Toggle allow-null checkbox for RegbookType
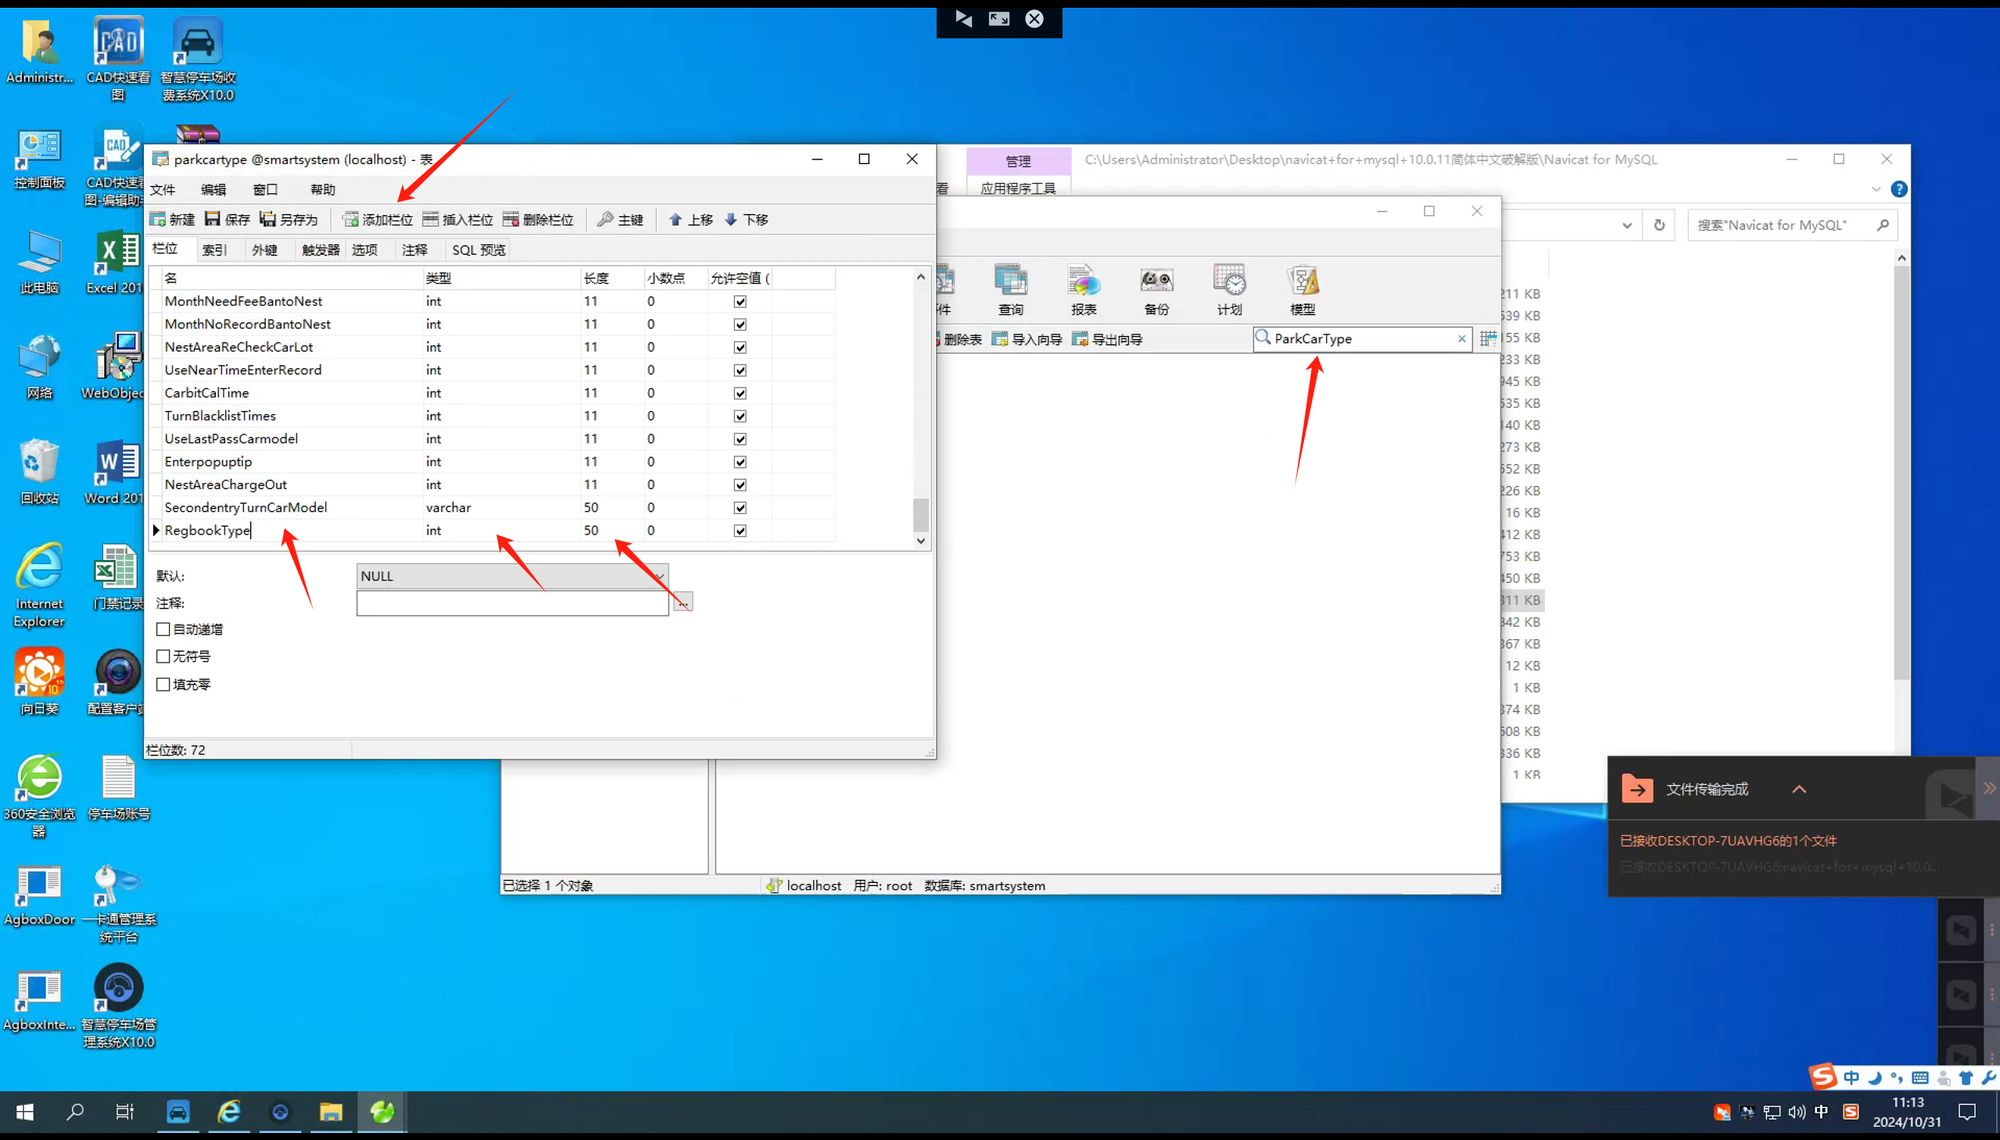Viewport: 2000px width, 1140px height. 740,531
